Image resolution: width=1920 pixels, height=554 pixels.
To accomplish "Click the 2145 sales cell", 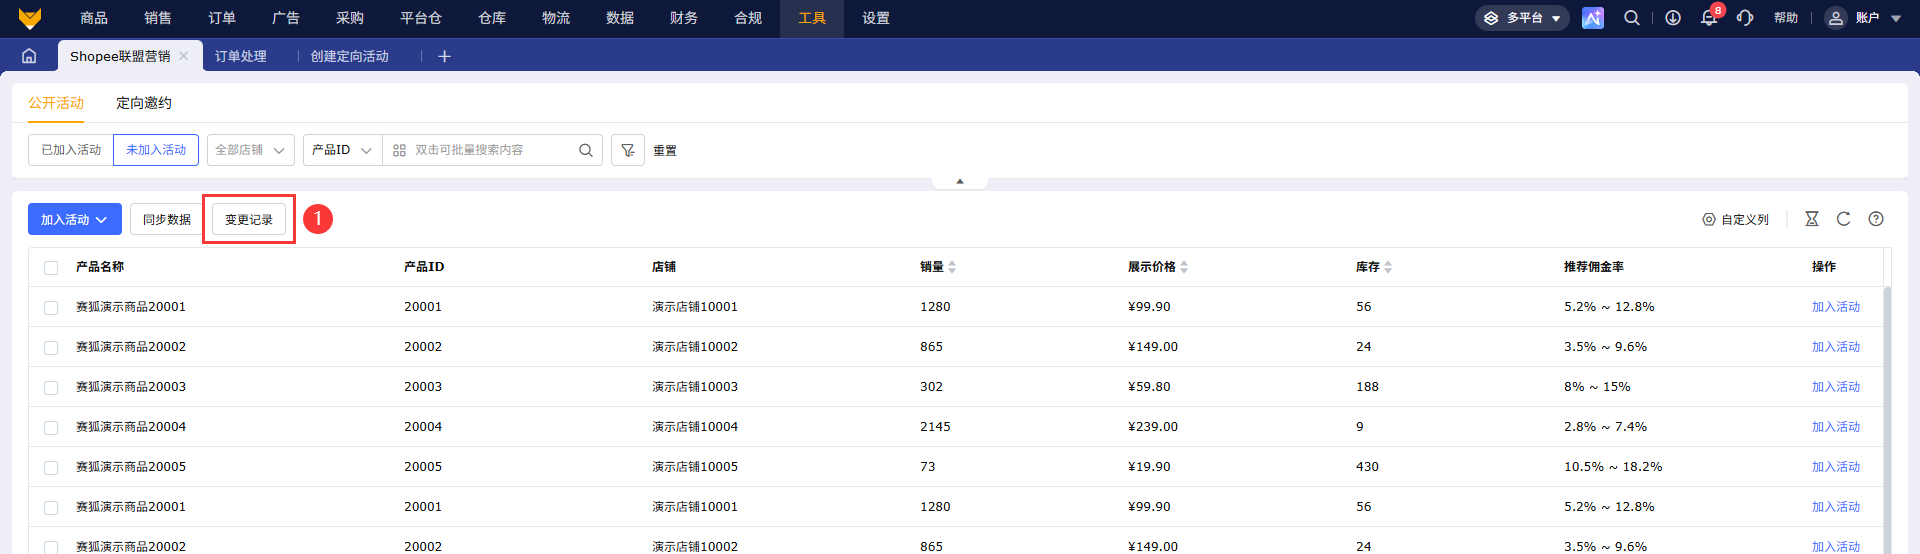I will (x=935, y=427).
